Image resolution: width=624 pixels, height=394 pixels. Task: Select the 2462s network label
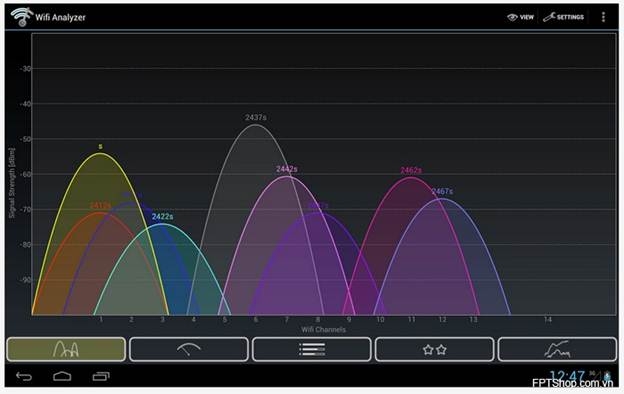click(x=411, y=170)
